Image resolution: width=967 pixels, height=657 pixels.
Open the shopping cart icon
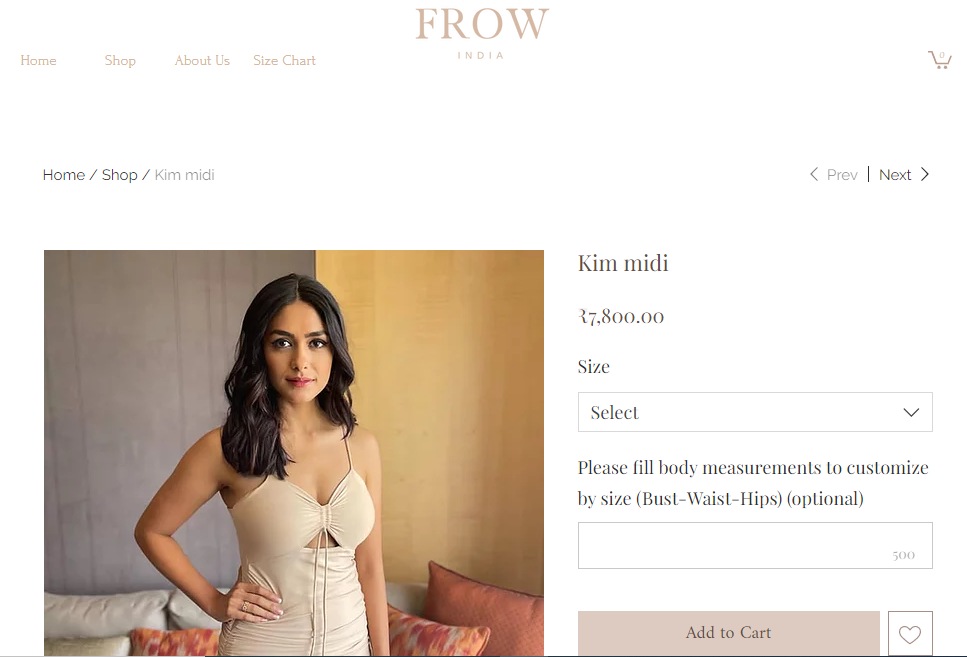940,59
